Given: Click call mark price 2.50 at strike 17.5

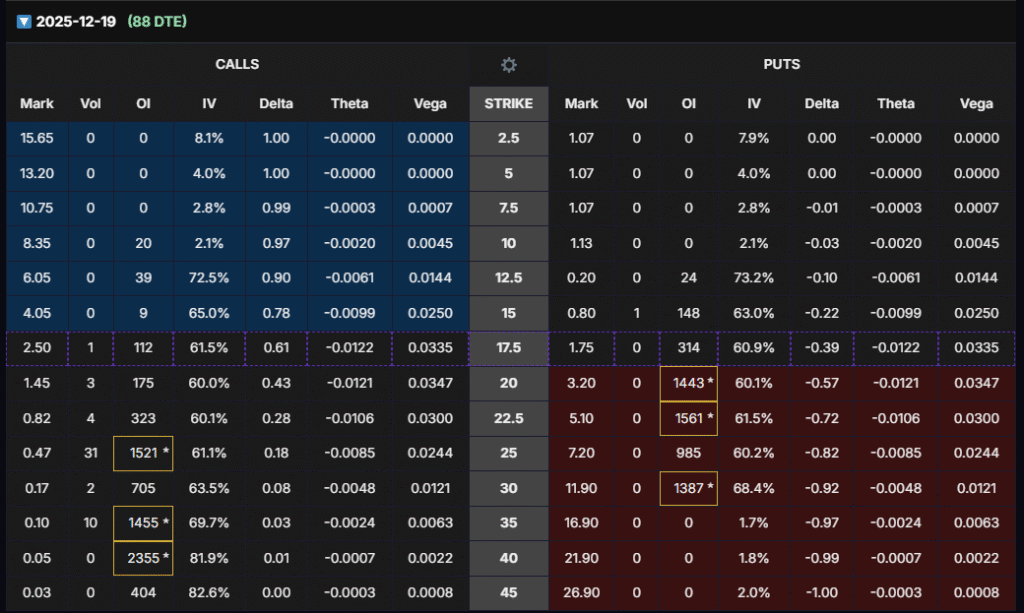Looking at the screenshot, I should [37, 349].
